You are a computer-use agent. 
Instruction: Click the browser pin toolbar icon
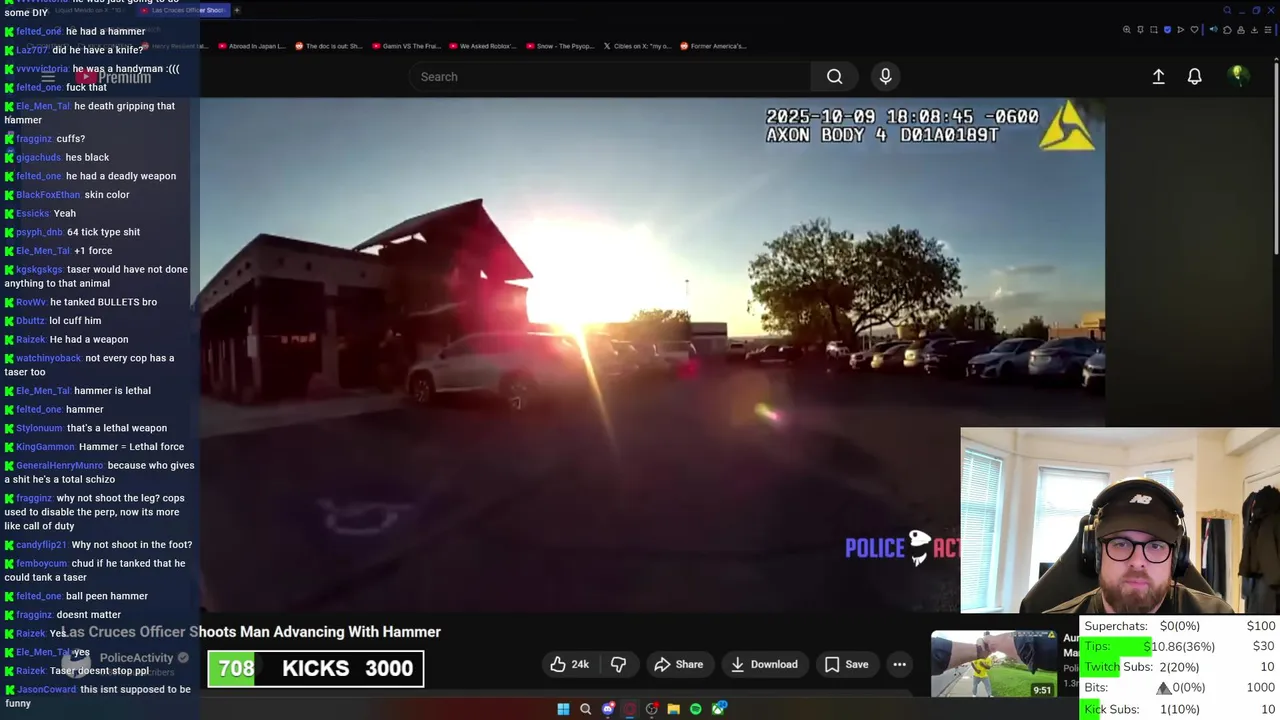coord(1140,30)
